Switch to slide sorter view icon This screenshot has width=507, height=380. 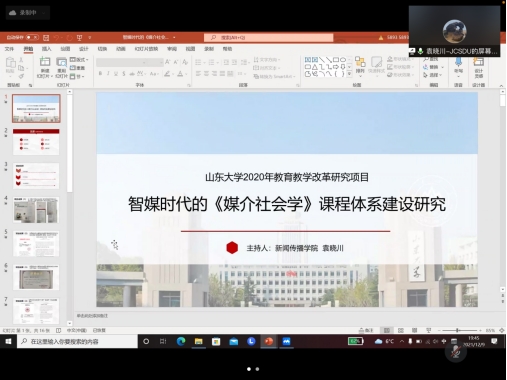point(401,330)
